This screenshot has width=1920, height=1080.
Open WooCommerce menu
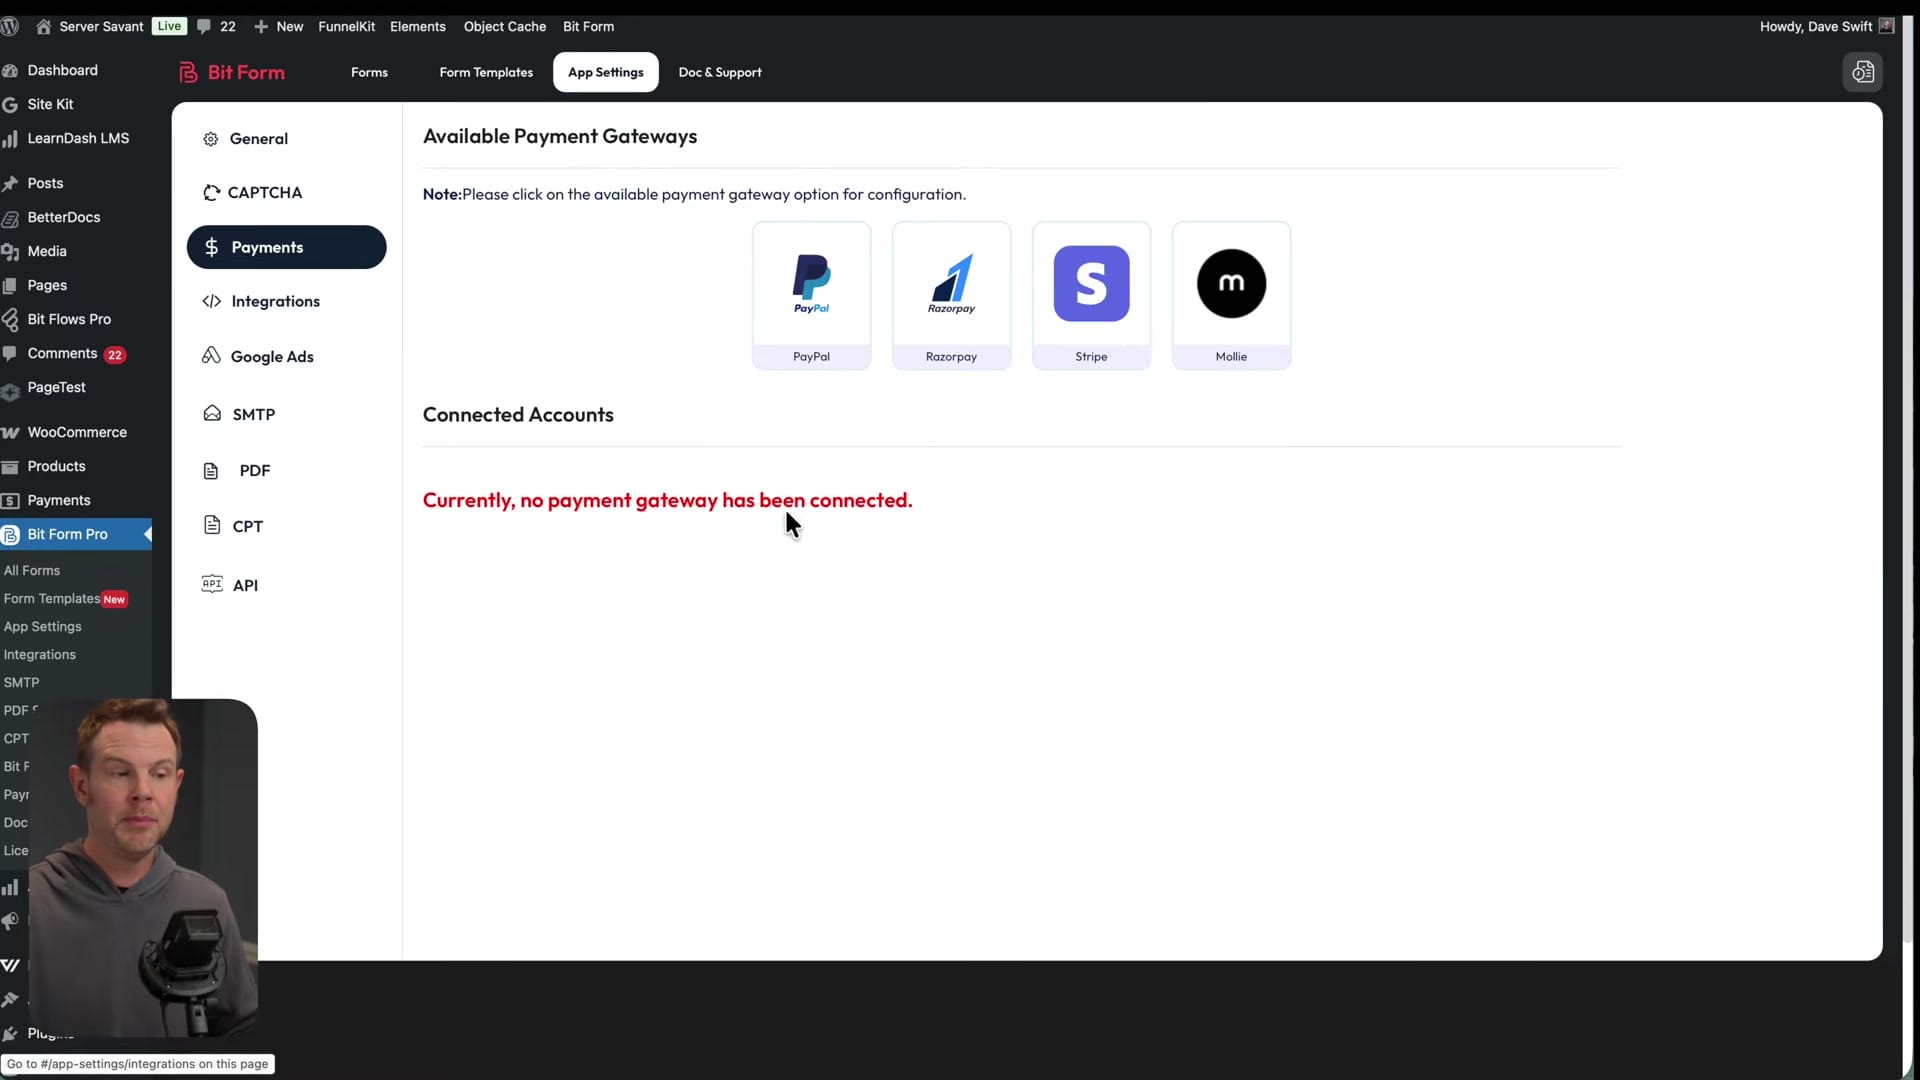click(x=77, y=432)
